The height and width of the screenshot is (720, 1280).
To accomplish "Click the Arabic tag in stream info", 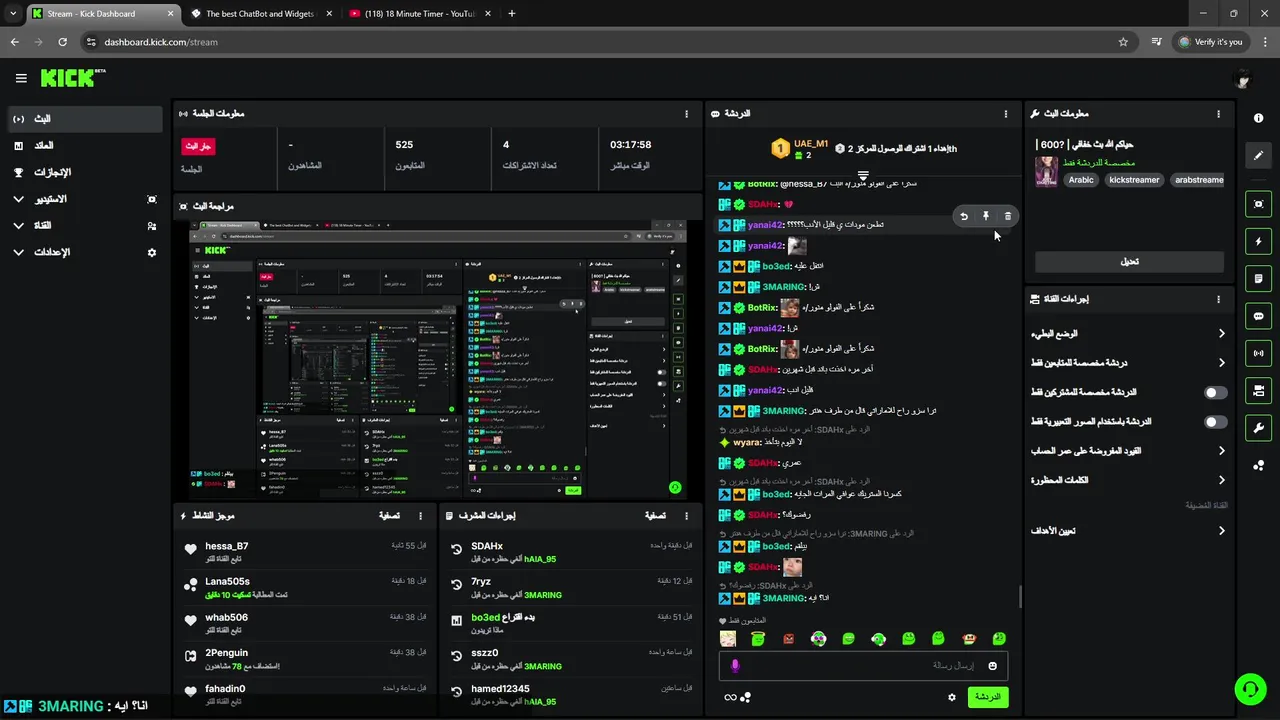I will (x=1081, y=180).
